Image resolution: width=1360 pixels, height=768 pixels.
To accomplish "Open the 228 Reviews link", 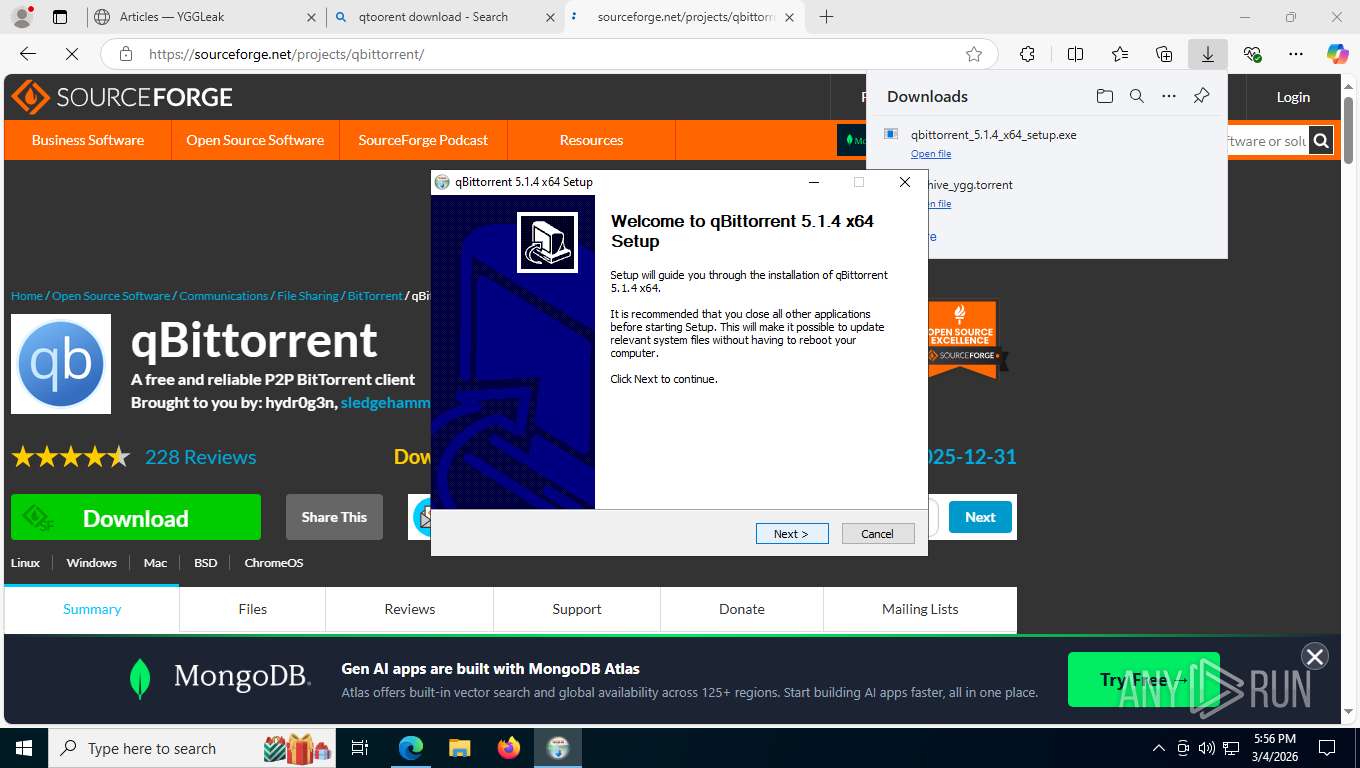I will pos(201,457).
